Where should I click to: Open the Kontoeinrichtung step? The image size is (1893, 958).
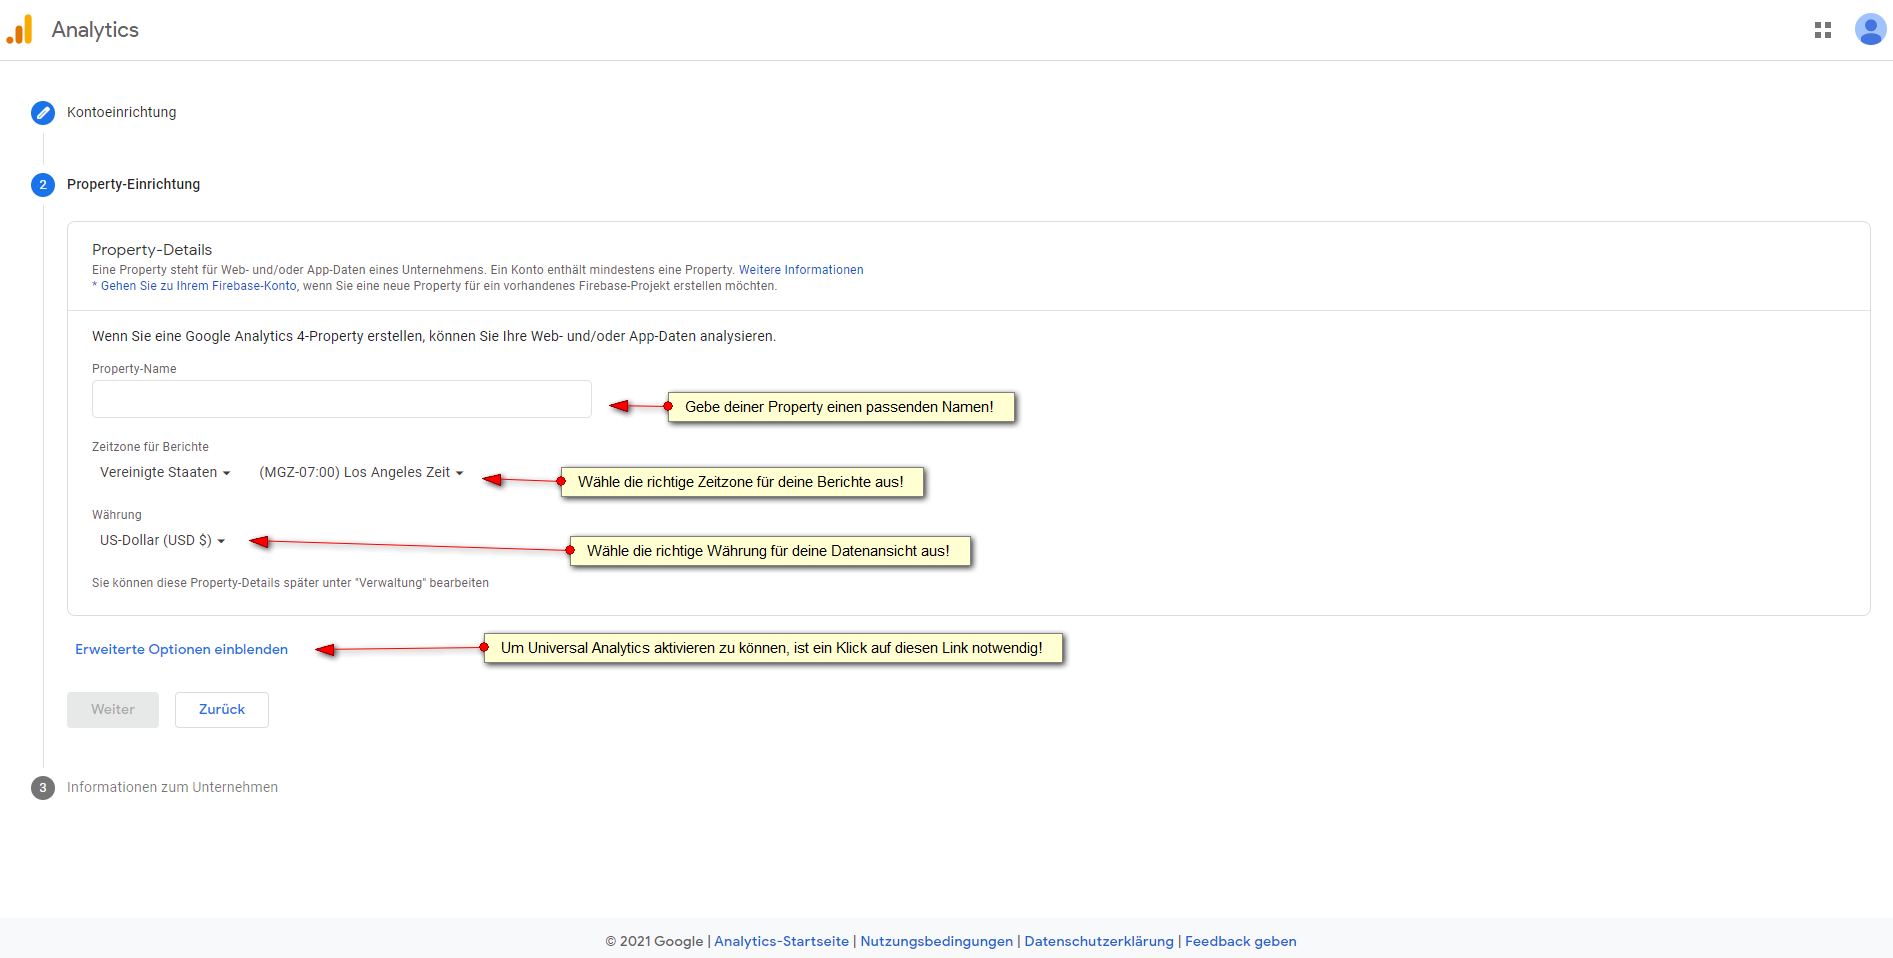point(122,112)
